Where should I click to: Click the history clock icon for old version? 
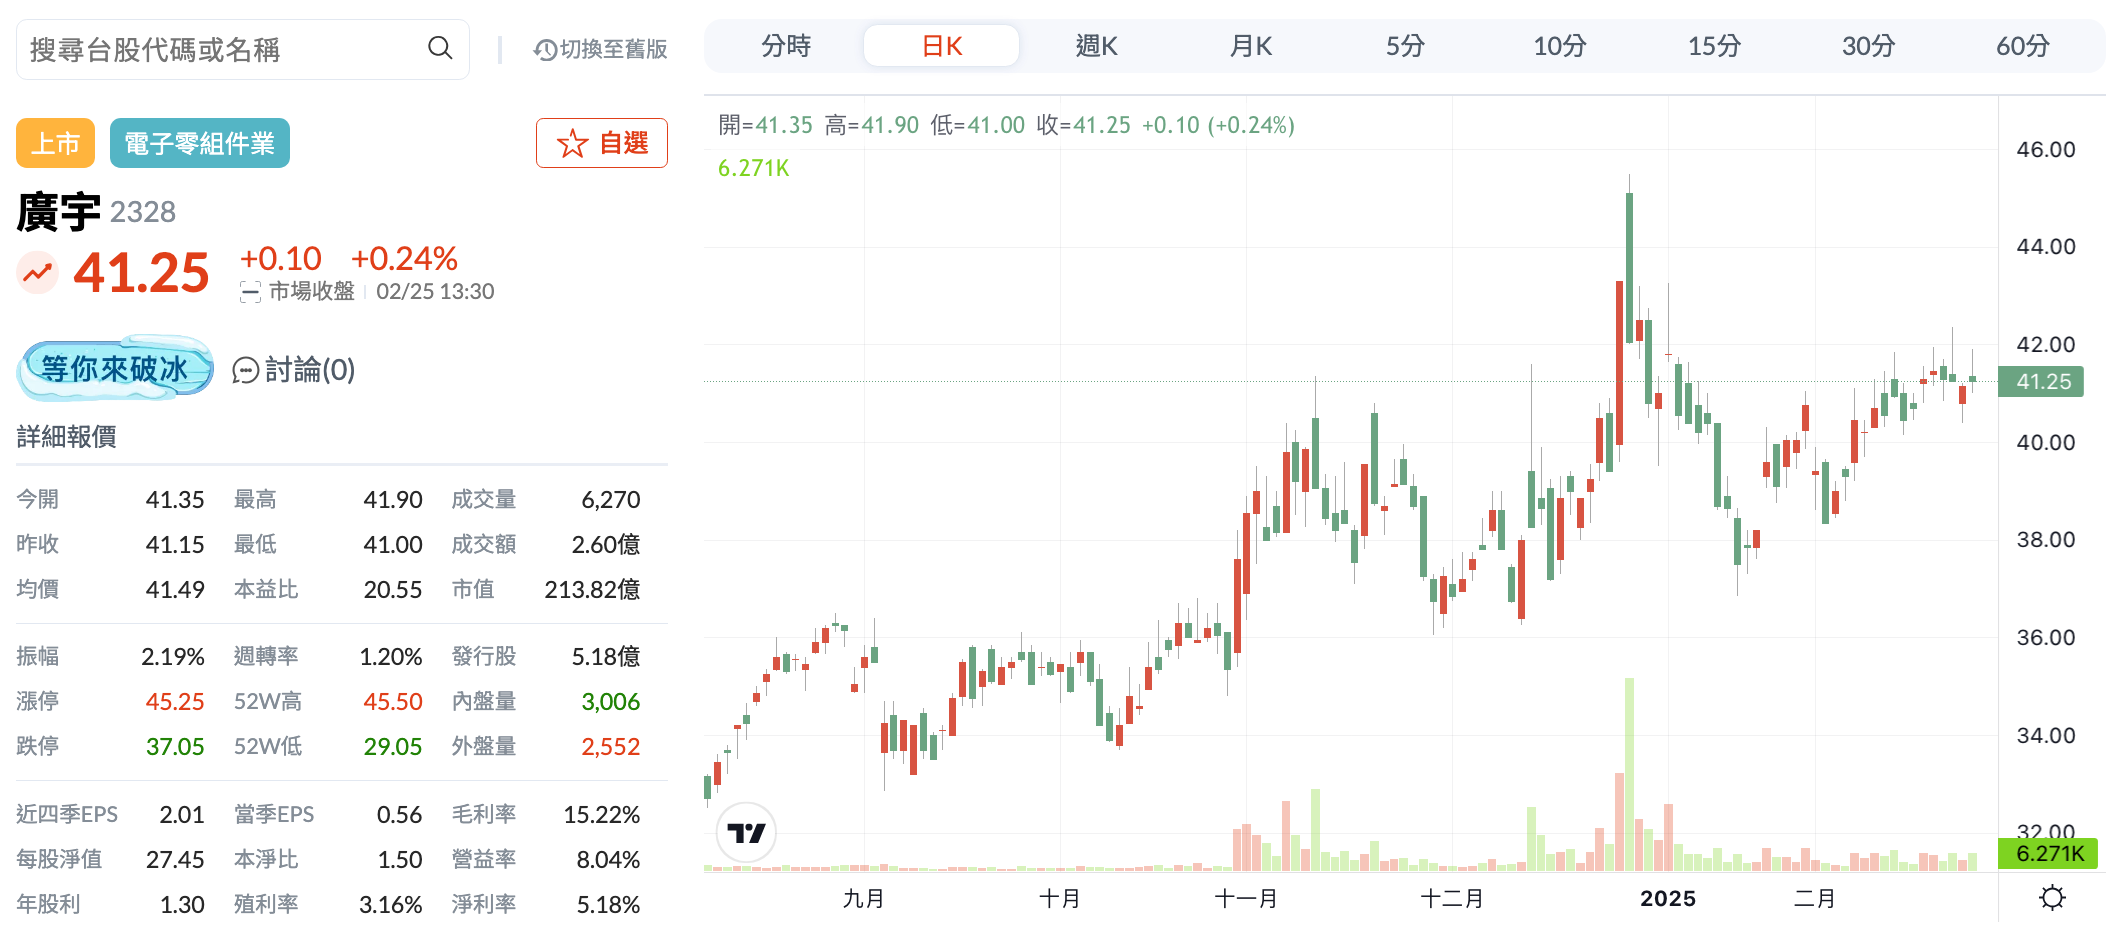(545, 50)
